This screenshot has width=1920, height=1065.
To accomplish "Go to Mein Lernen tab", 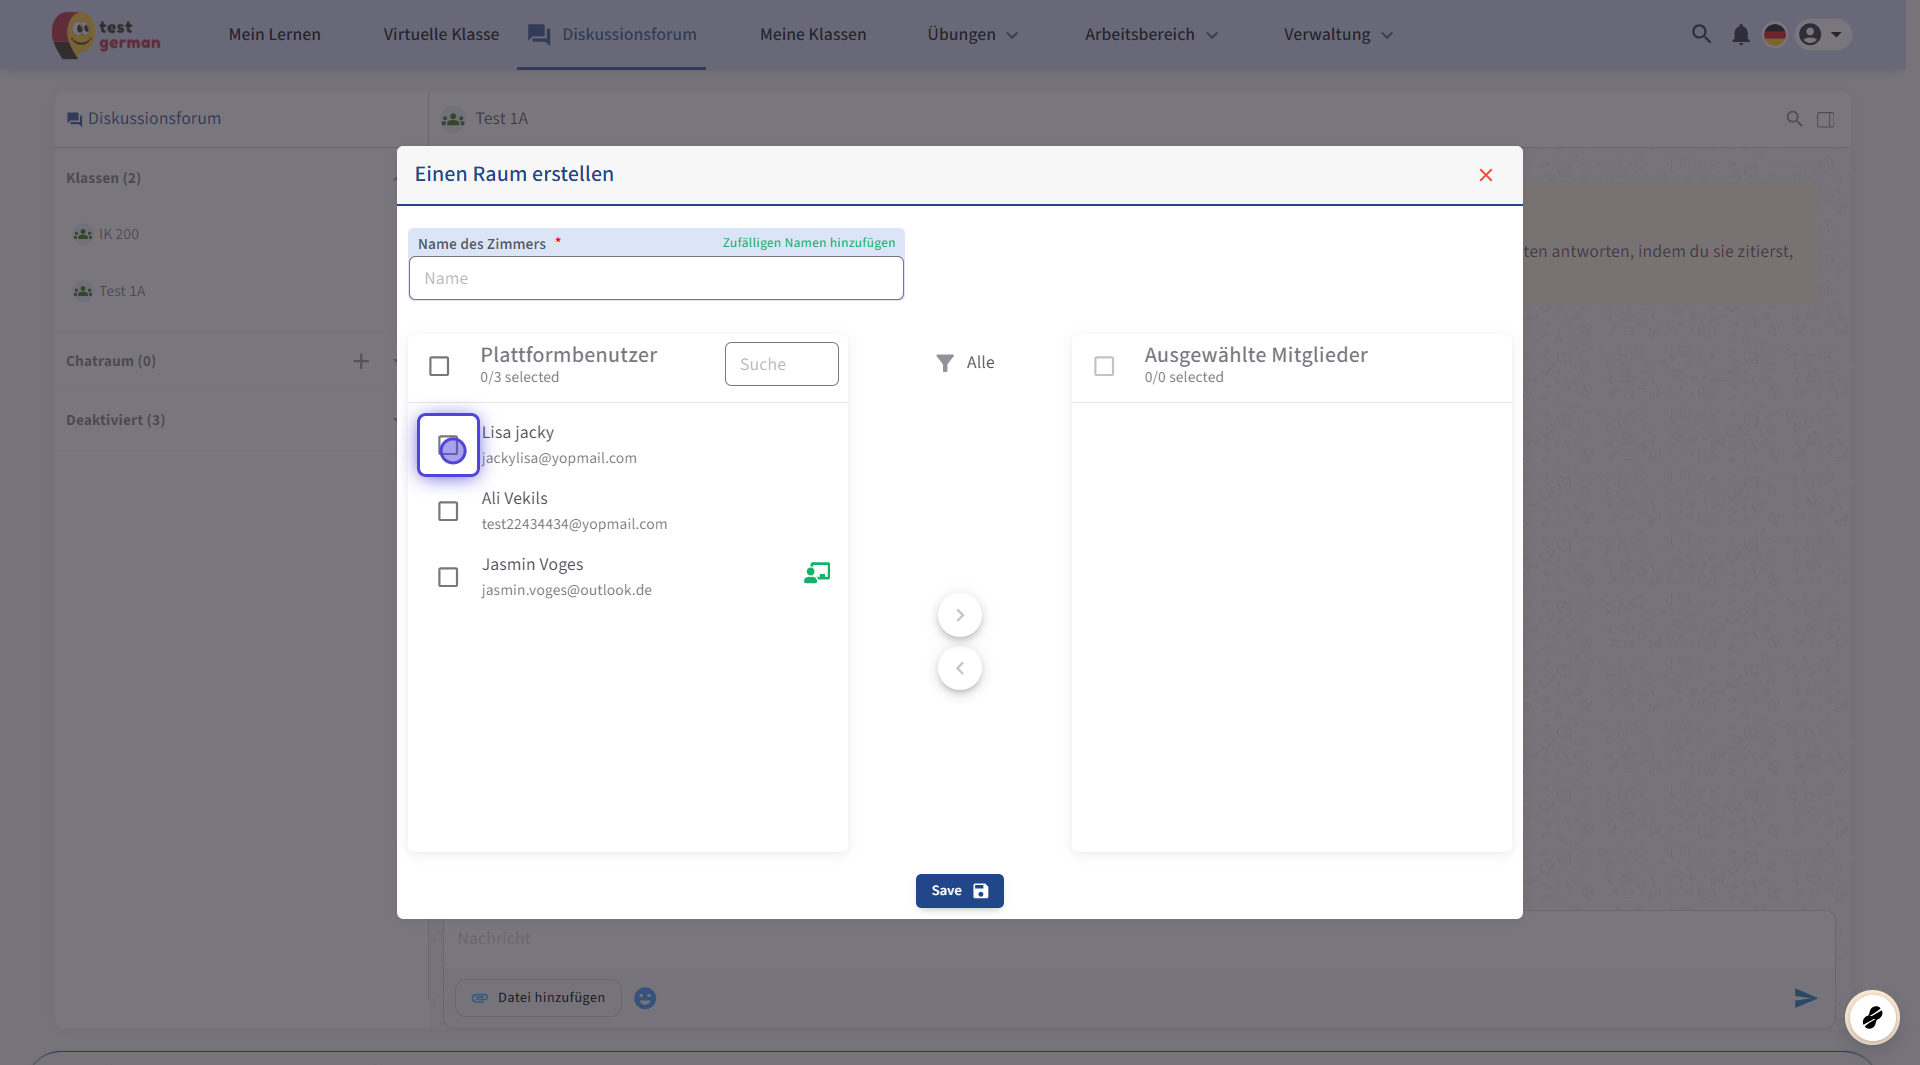I will point(274,35).
